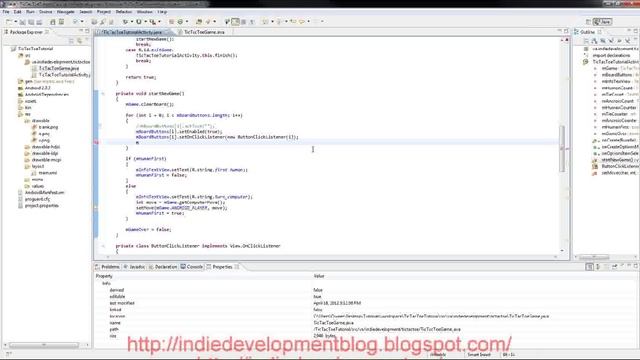Click the error marker in editor gutter
This screenshot has width=640, height=360.
(x=96, y=142)
